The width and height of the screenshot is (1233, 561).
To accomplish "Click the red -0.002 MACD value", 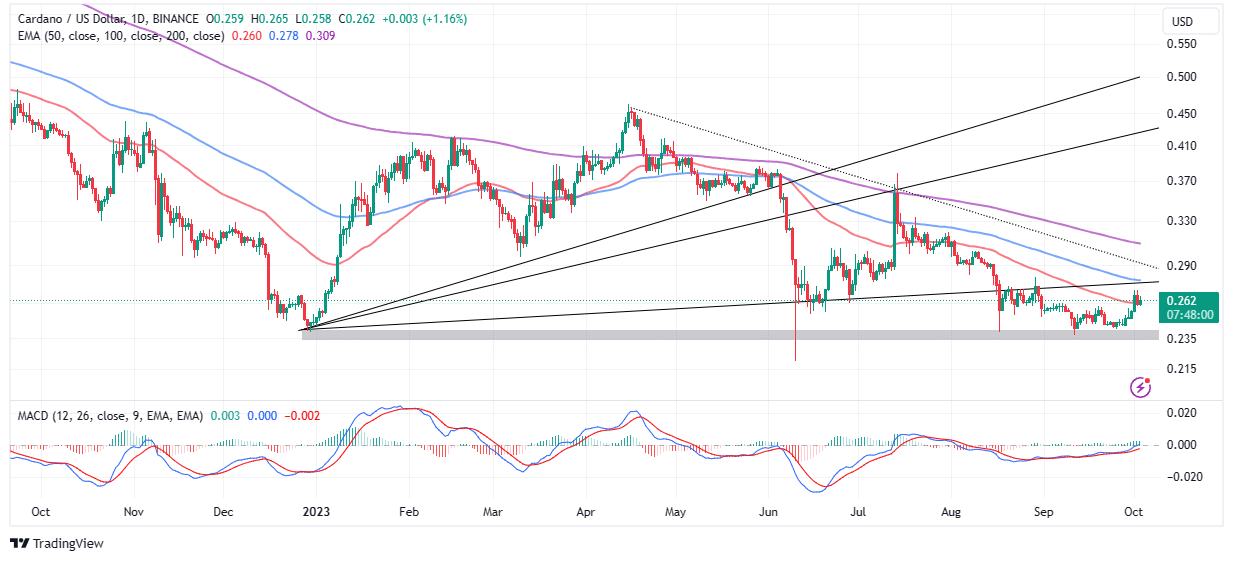I will tap(303, 414).
